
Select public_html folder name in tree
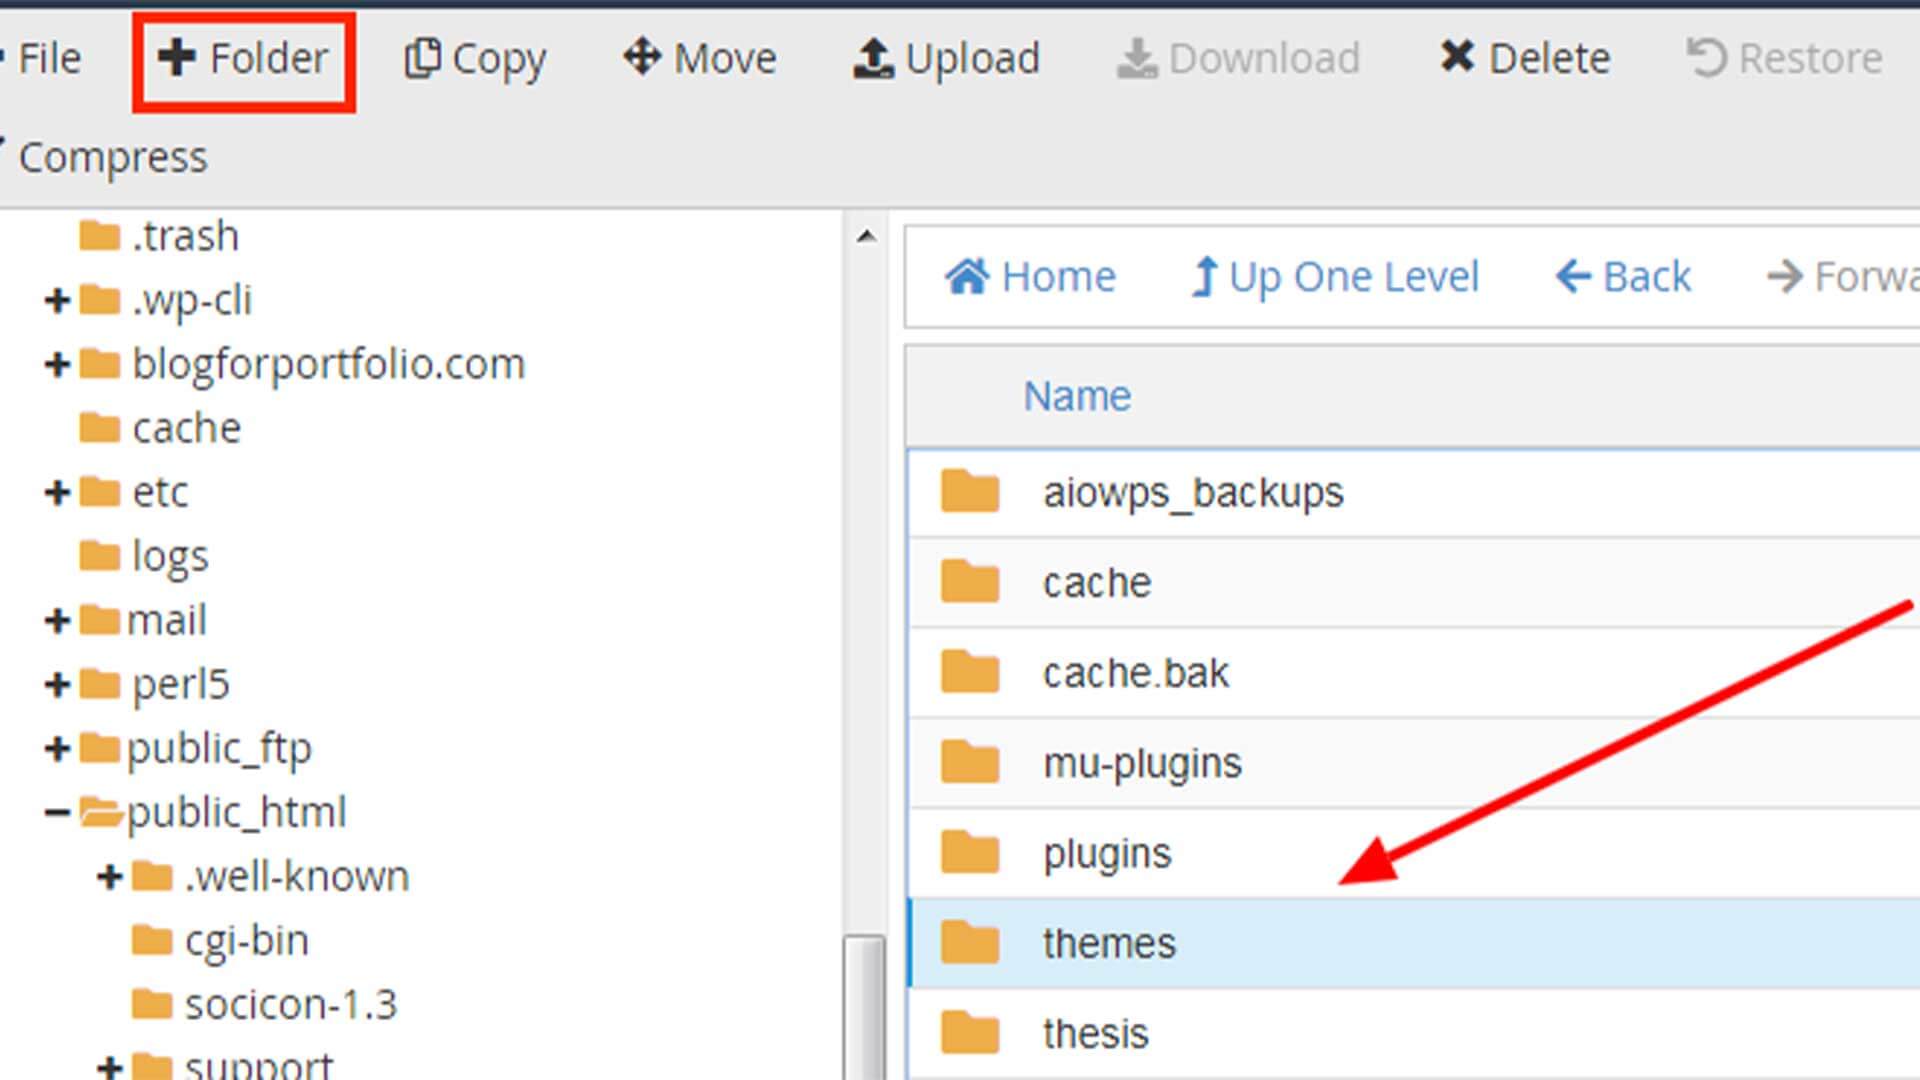coord(237,813)
